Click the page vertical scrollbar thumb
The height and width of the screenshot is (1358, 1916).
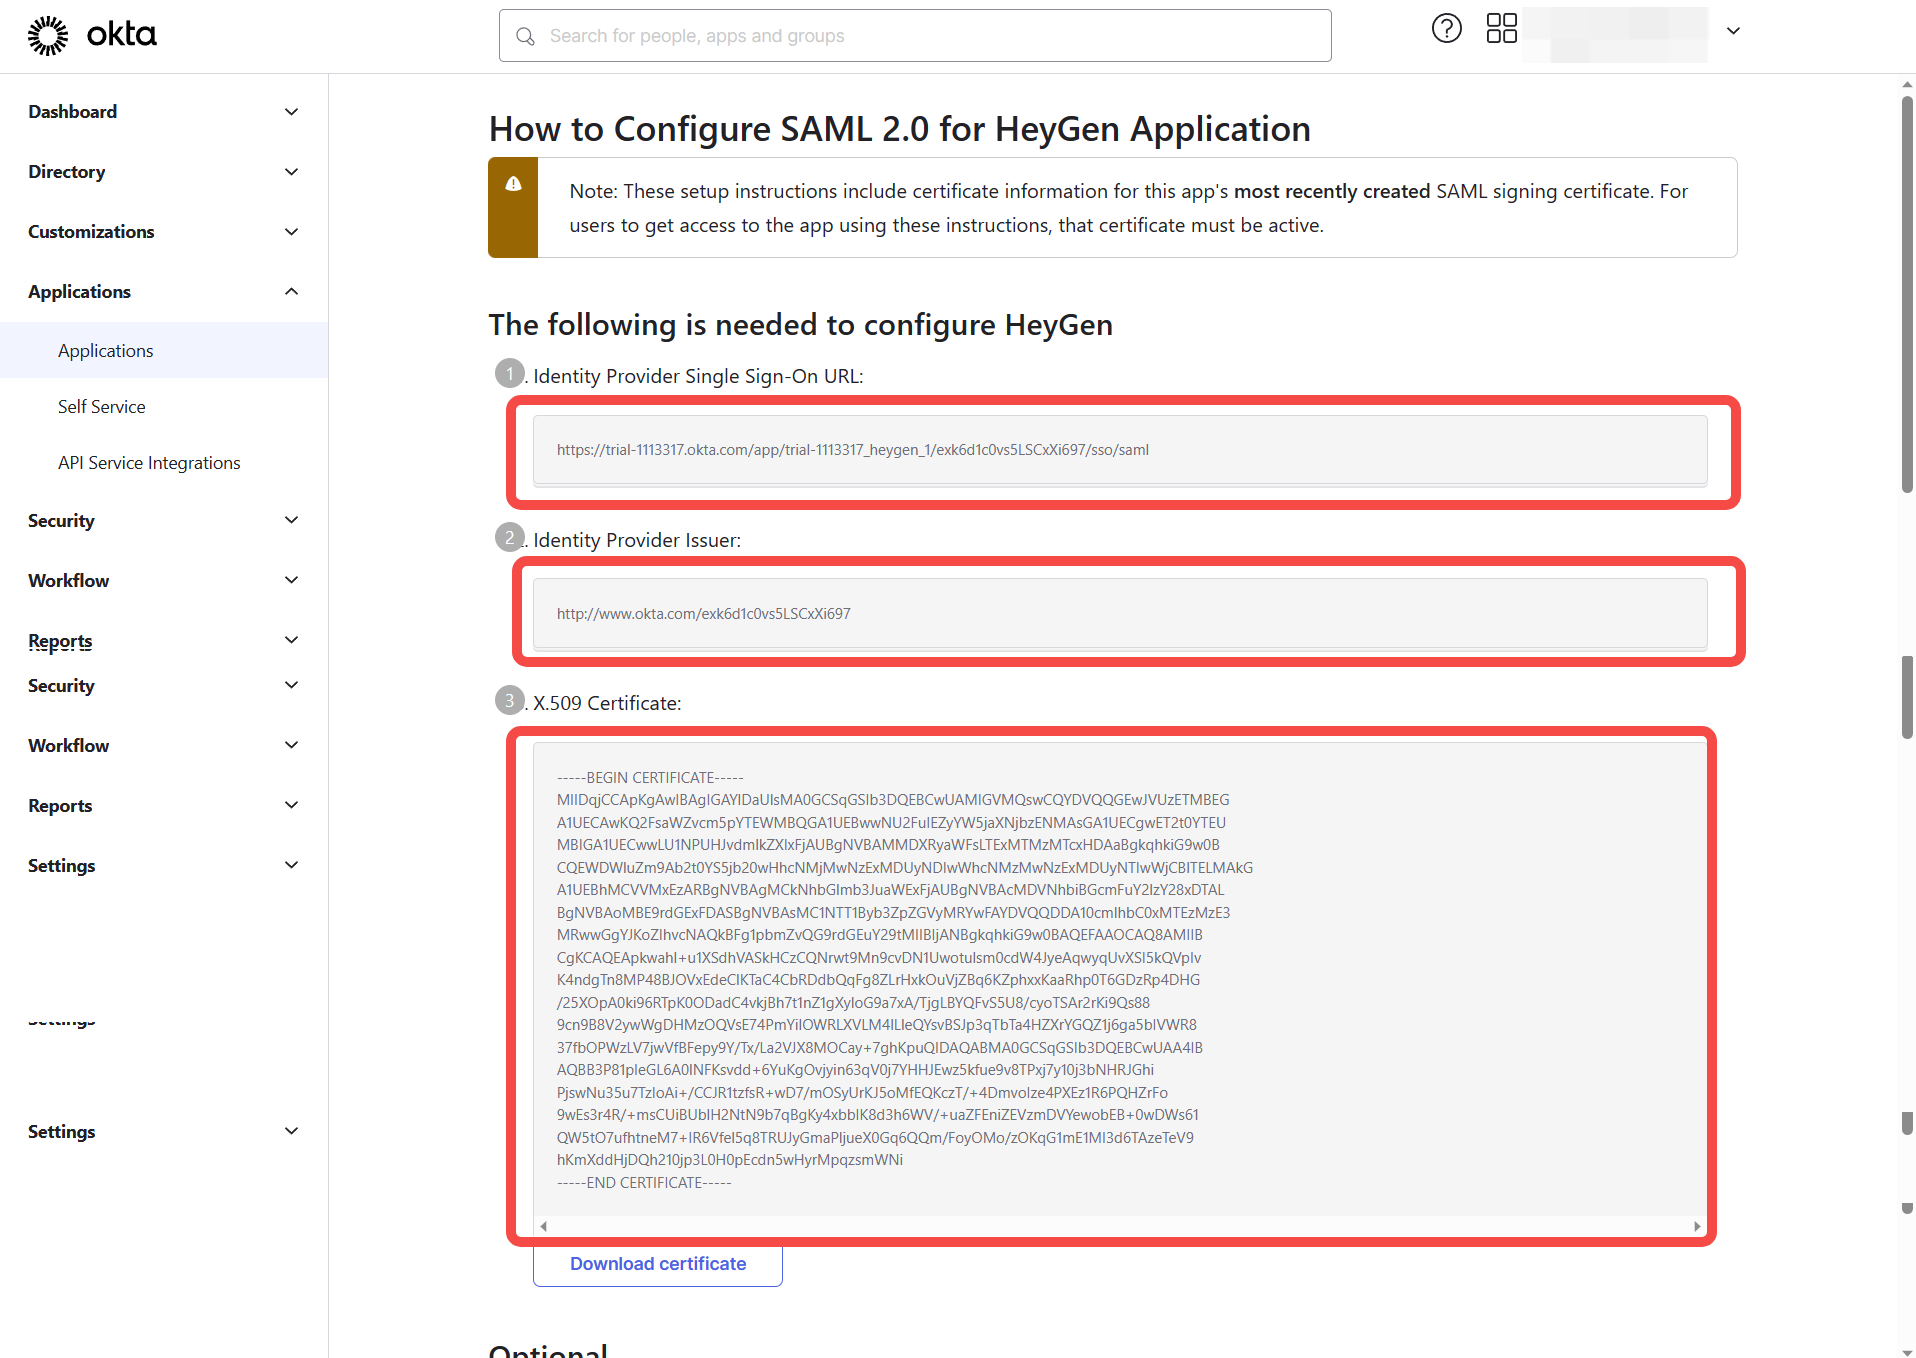click(1907, 294)
